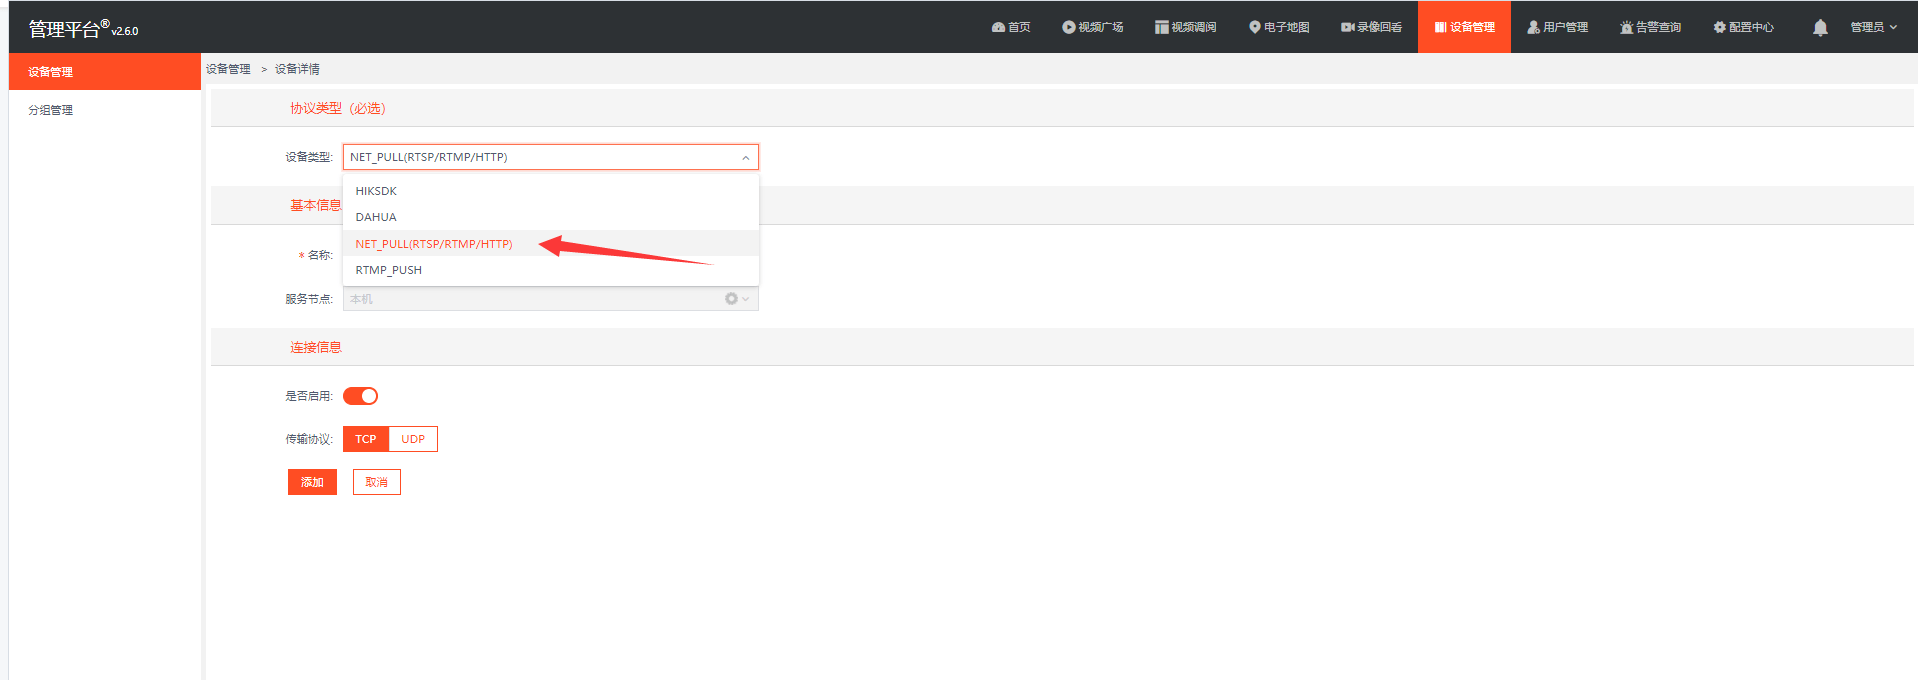The image size is (1918, 680).
Task: Click the dropdown arrow in 设备类型 field
Action: point(745,158)
